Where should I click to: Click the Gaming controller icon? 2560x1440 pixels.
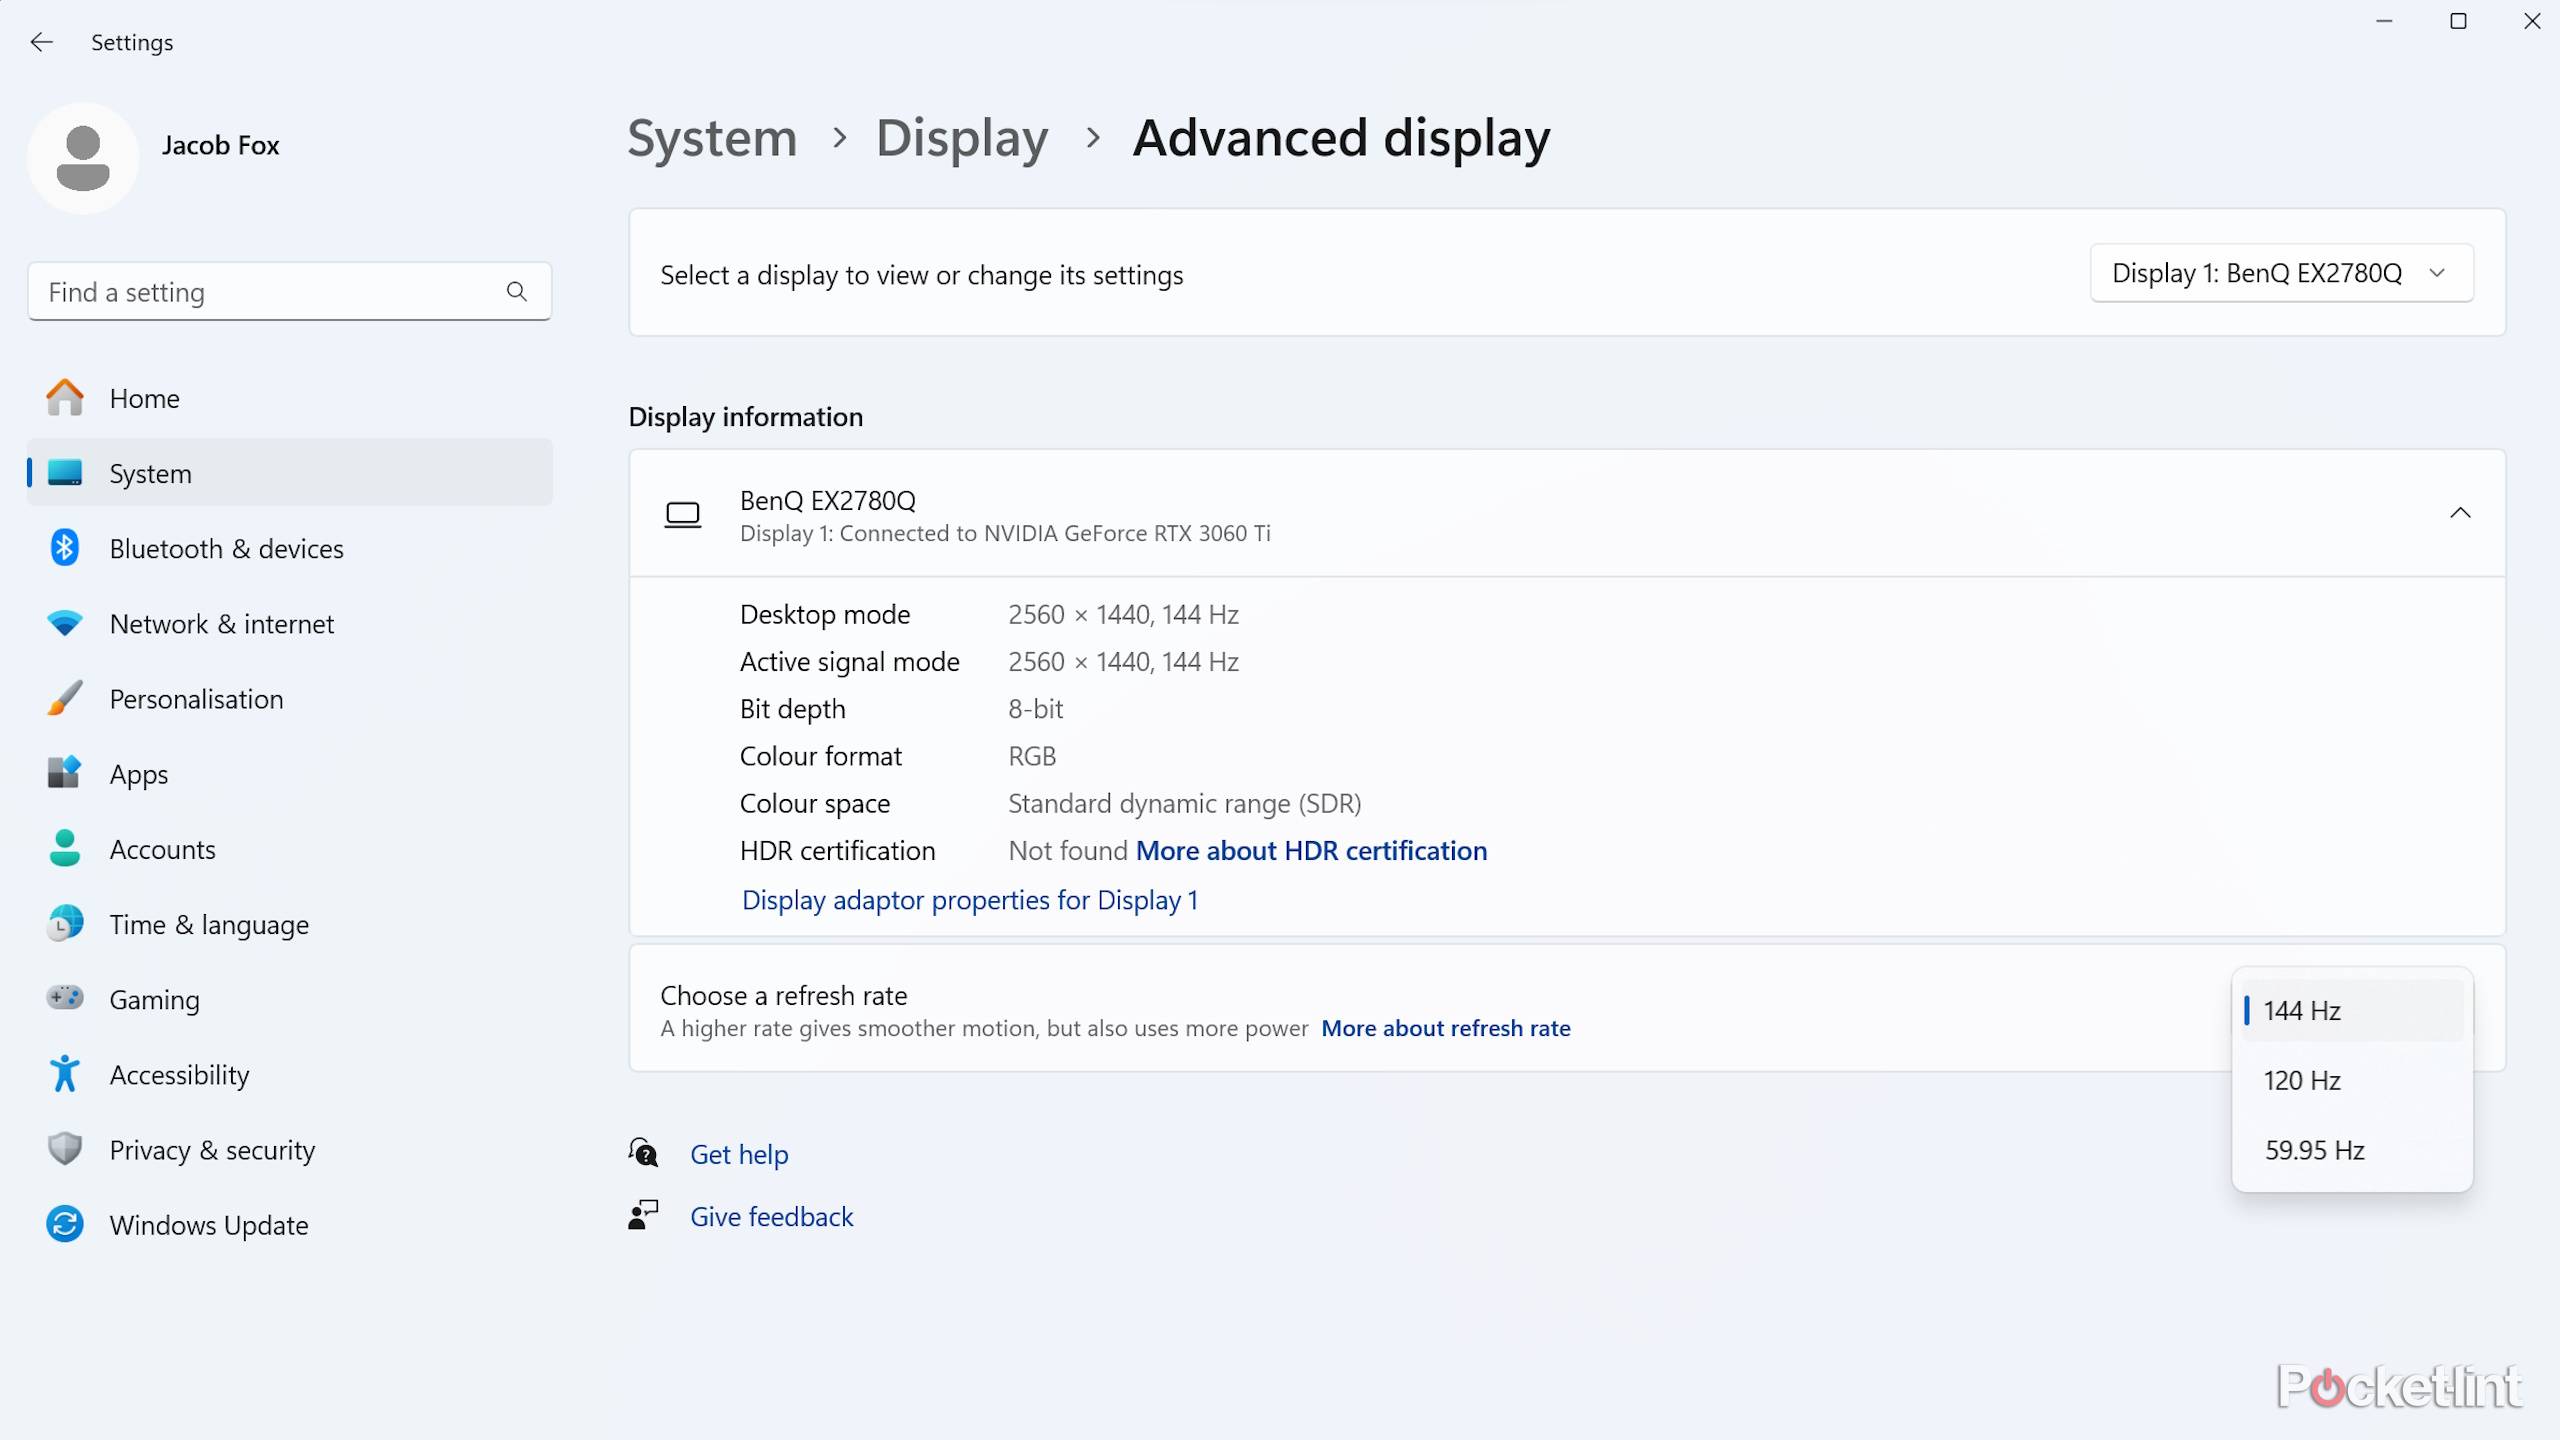(x=65, y=998)
